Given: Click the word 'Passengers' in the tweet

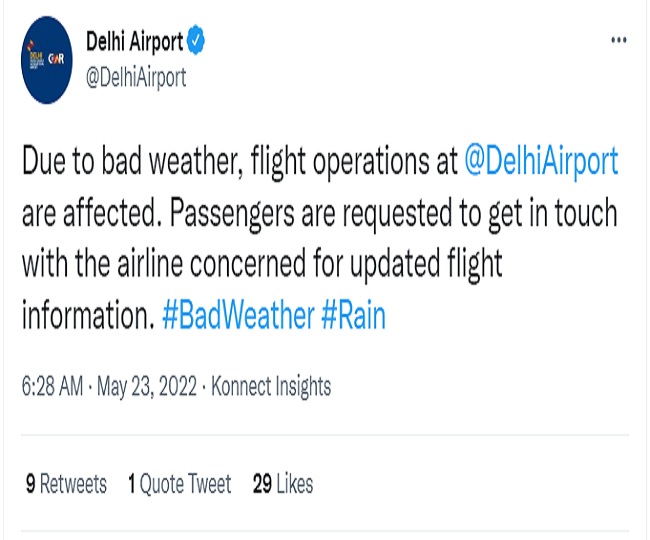Looking at the screenshot, I should (x=232, y=214).
